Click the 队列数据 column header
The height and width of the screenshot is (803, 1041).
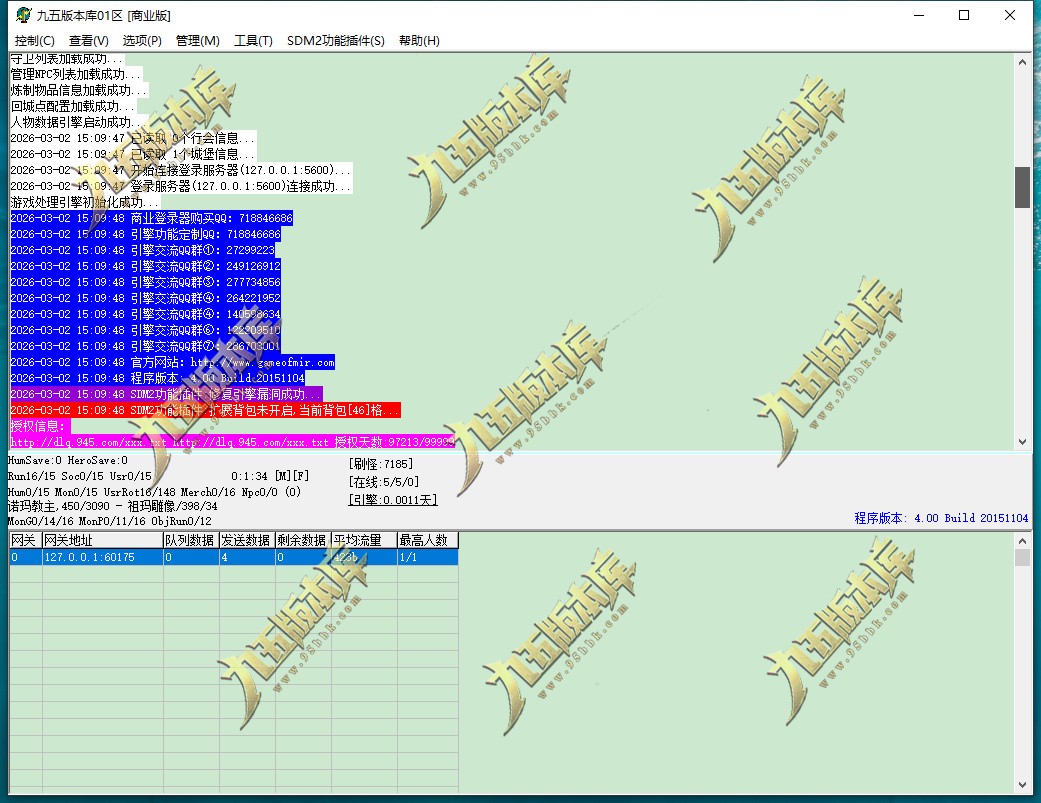[x=191, y=540]
